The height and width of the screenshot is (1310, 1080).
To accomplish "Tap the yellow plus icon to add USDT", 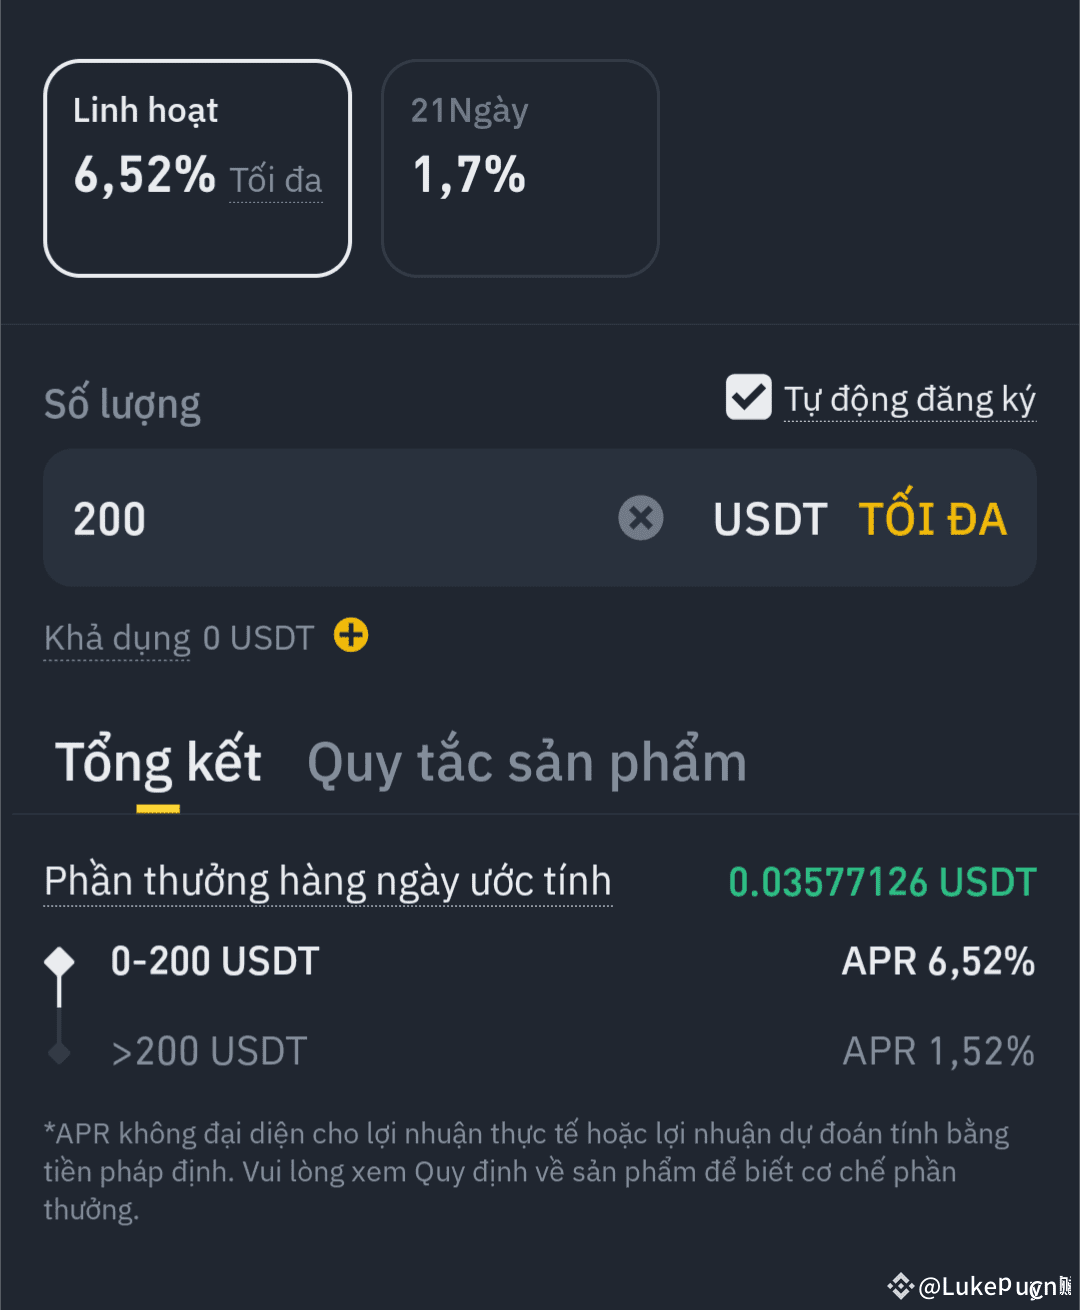I will click(x=351, y=635).
